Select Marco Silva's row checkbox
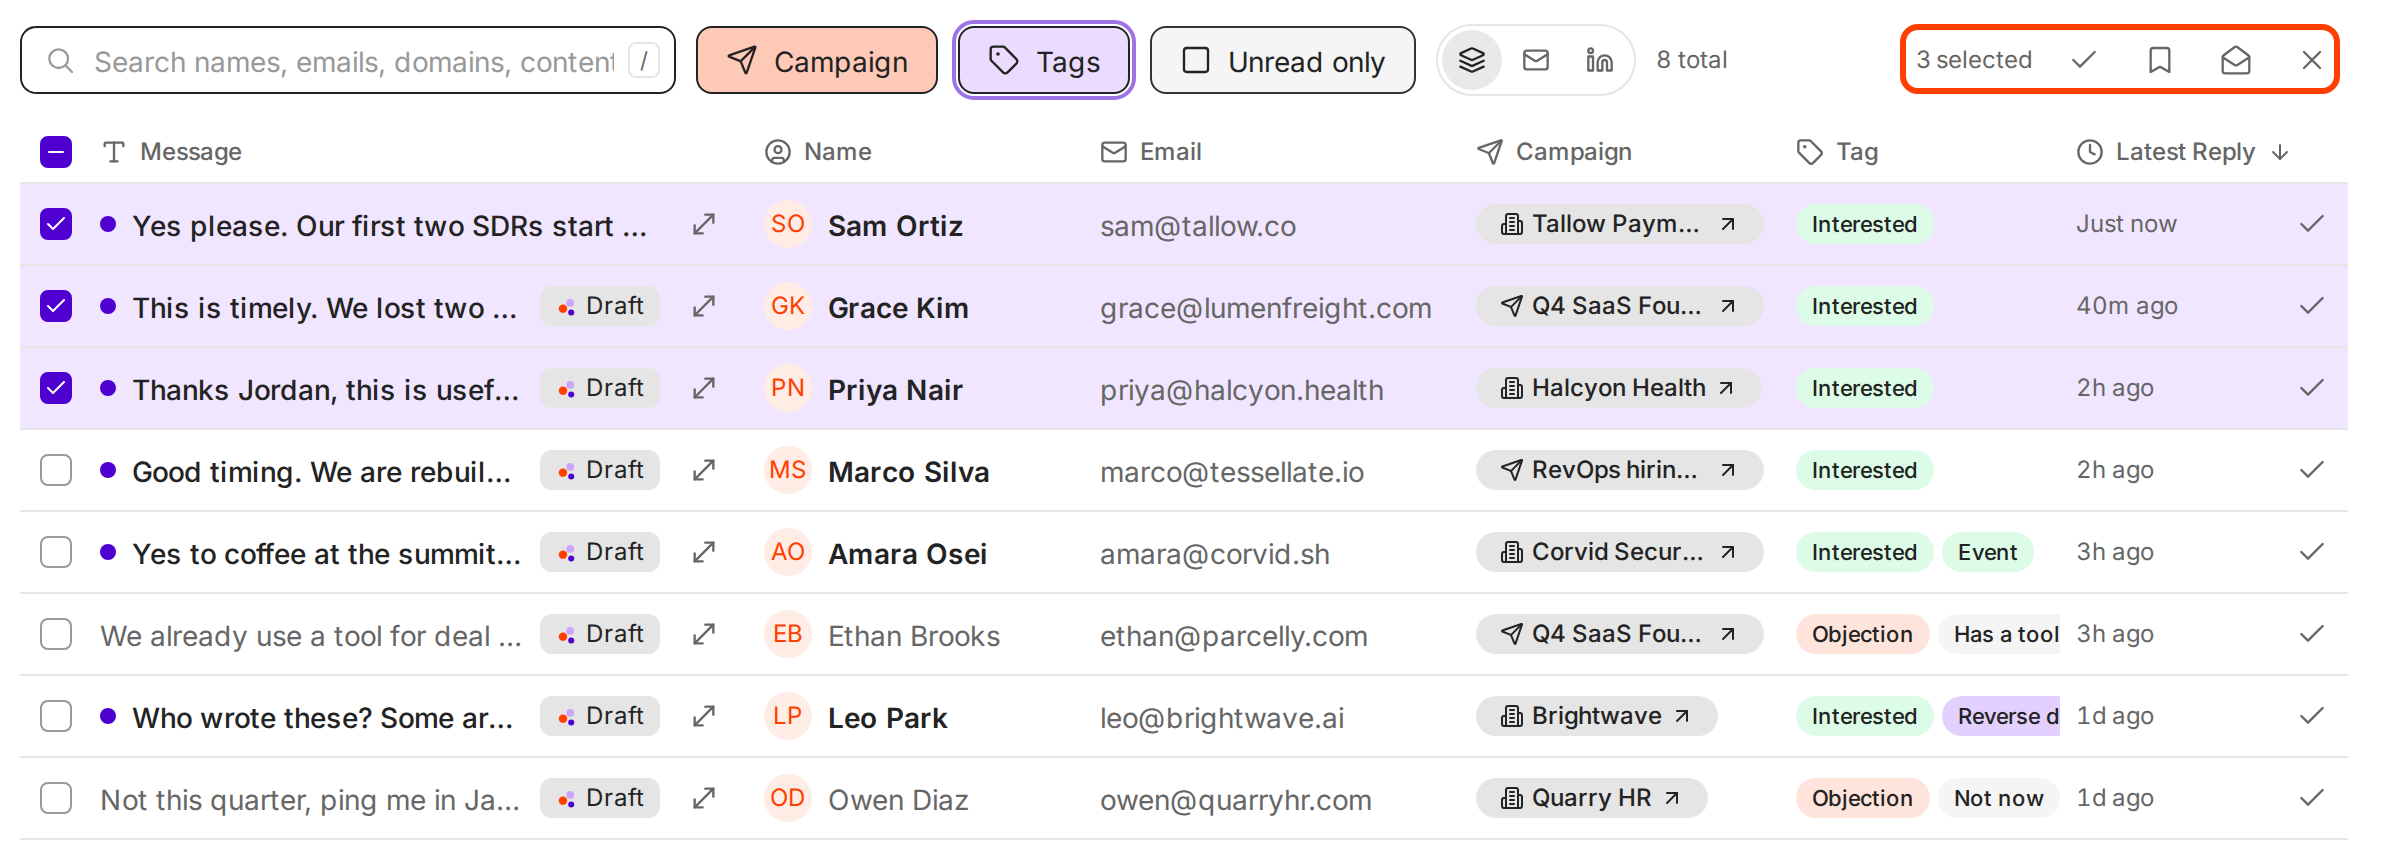The image size is (2384, 860). [x=56, y=470]
